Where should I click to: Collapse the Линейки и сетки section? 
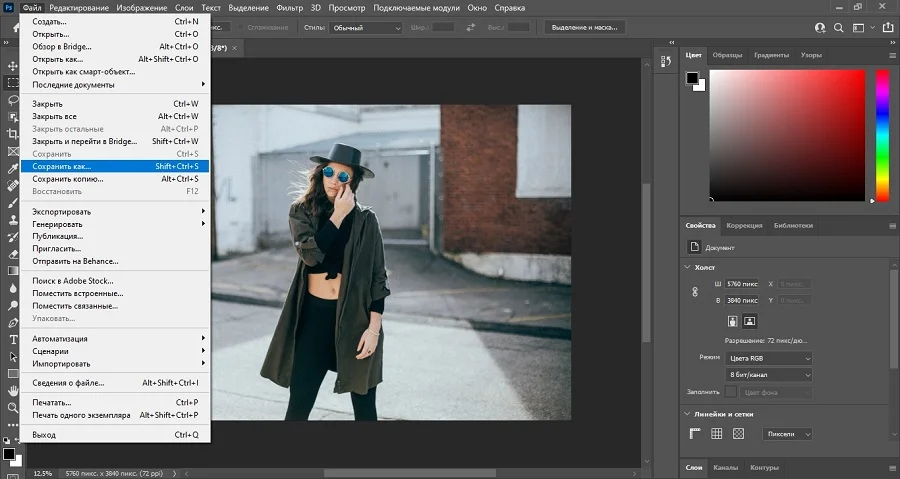(x=687, y=414)
